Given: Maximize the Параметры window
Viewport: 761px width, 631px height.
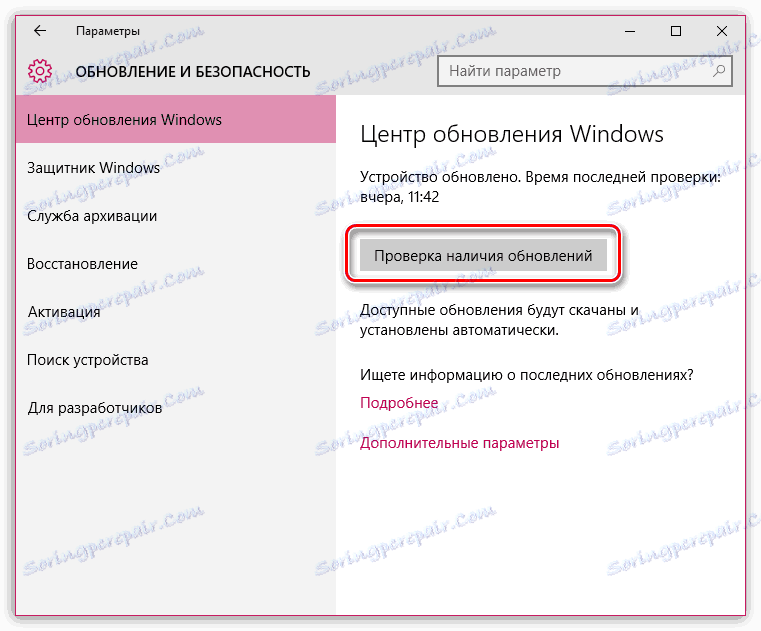Looking at the screenshot, I should point(676,31).
